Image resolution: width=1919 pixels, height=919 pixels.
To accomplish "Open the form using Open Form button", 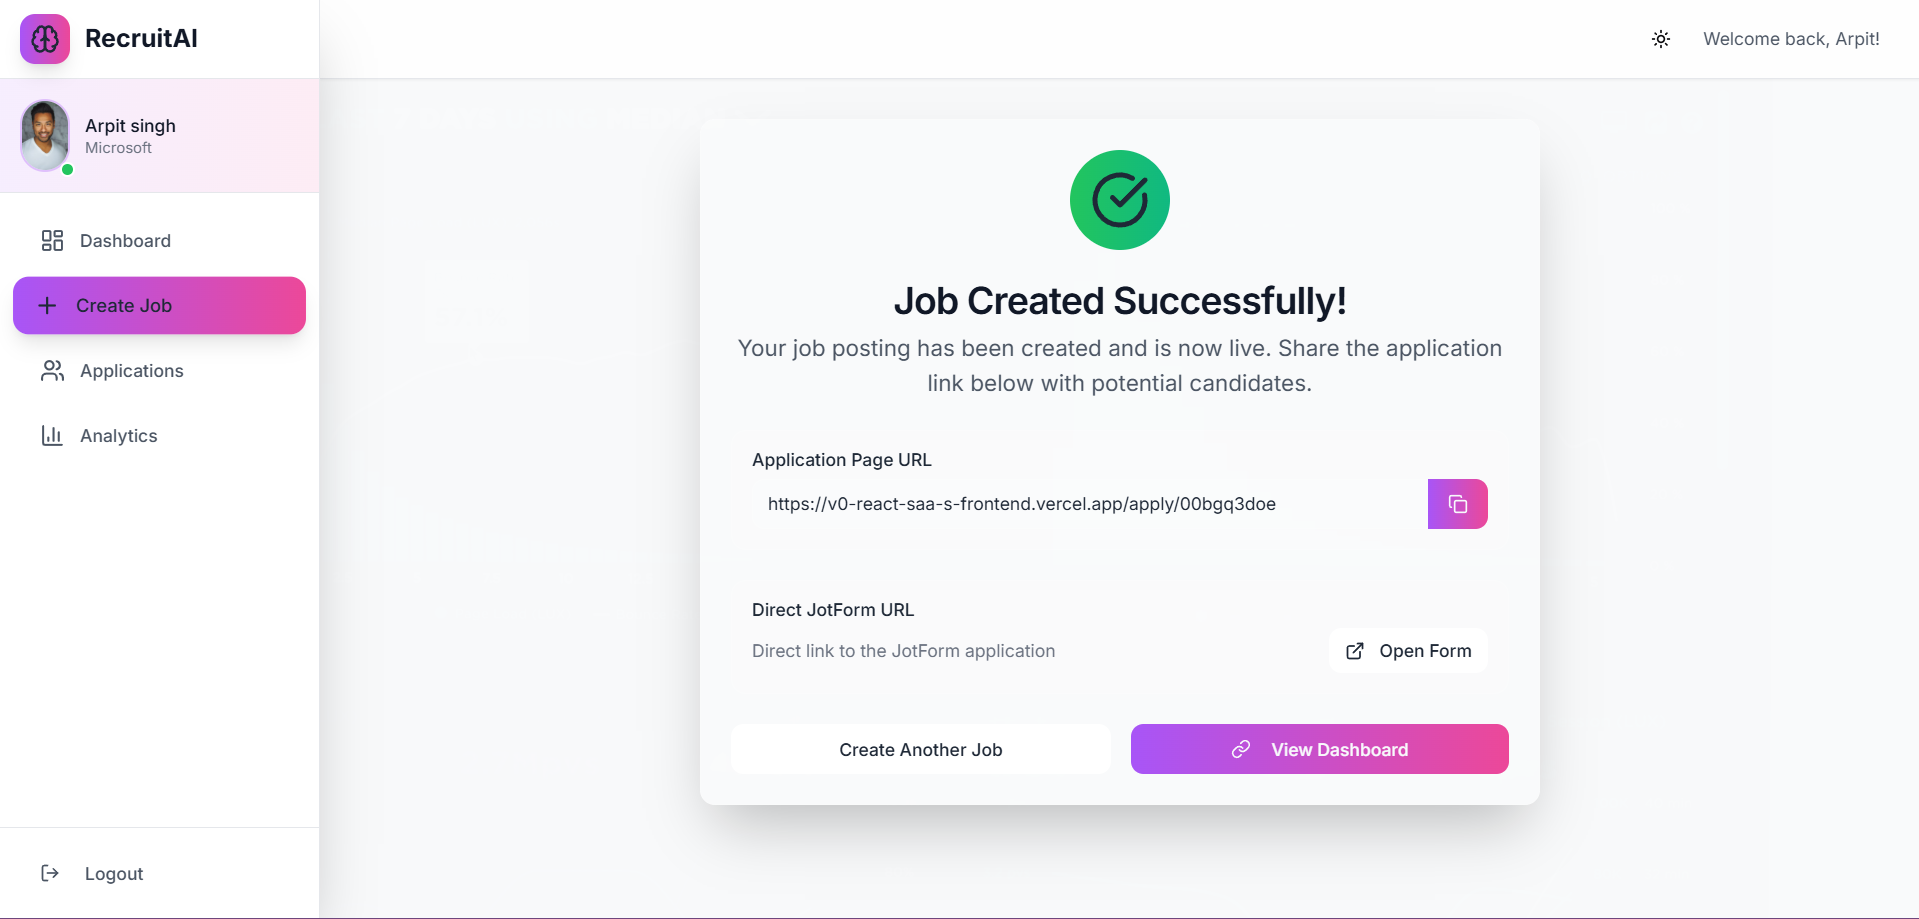I will [x=1407, y=651].
